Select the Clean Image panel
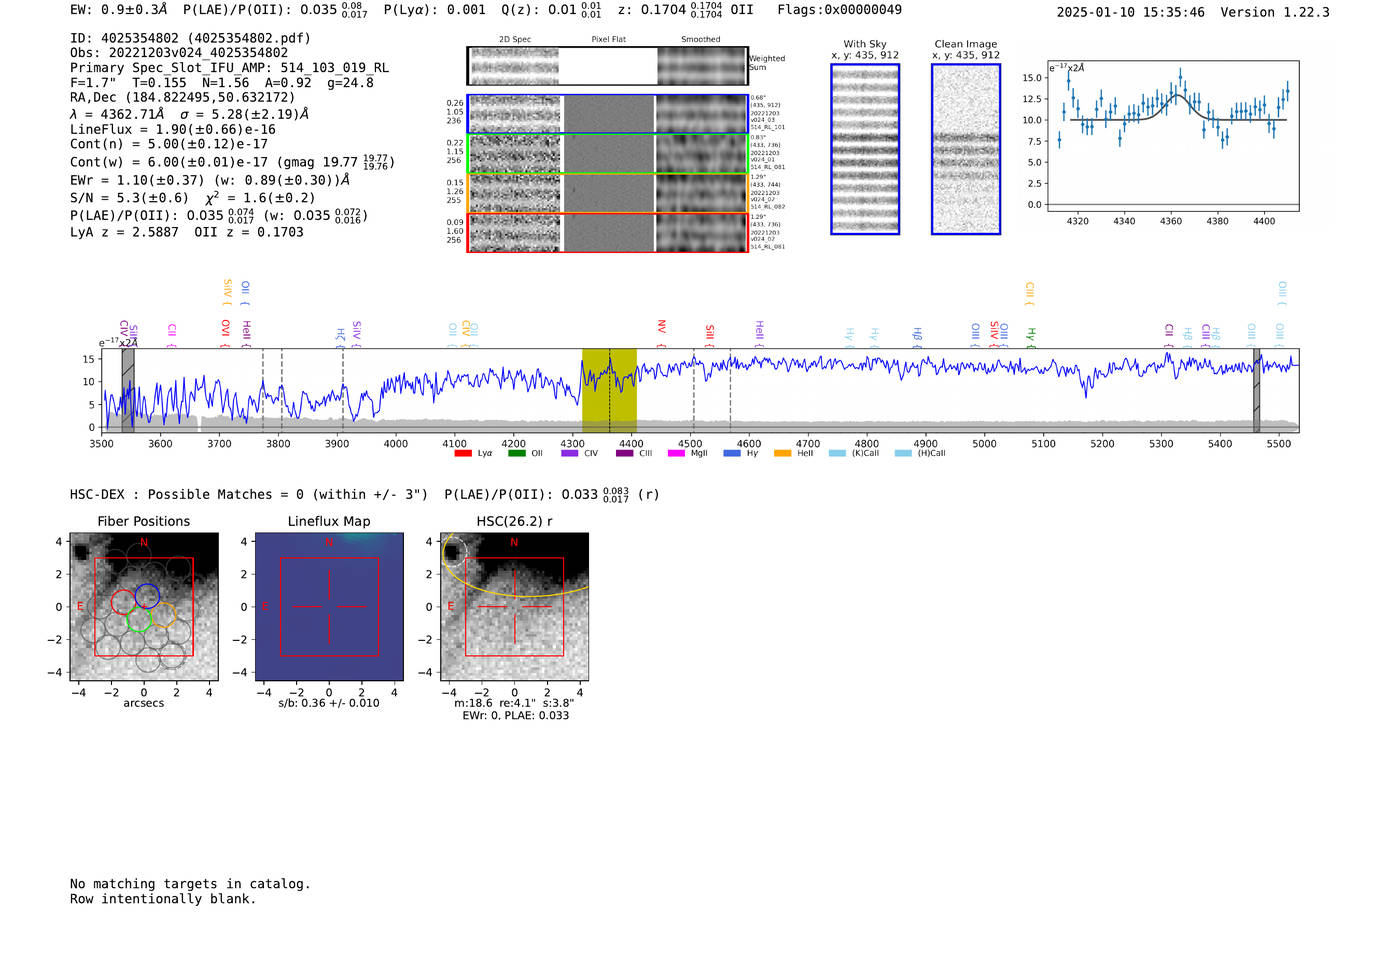This screenshot has height=953, width=1400. (966, 149)
